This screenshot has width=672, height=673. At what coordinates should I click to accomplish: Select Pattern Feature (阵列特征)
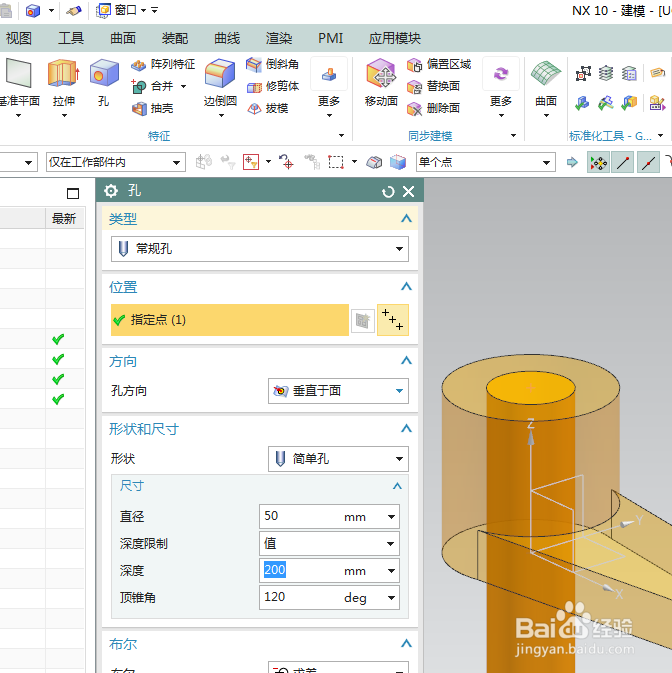pos(163,64)
